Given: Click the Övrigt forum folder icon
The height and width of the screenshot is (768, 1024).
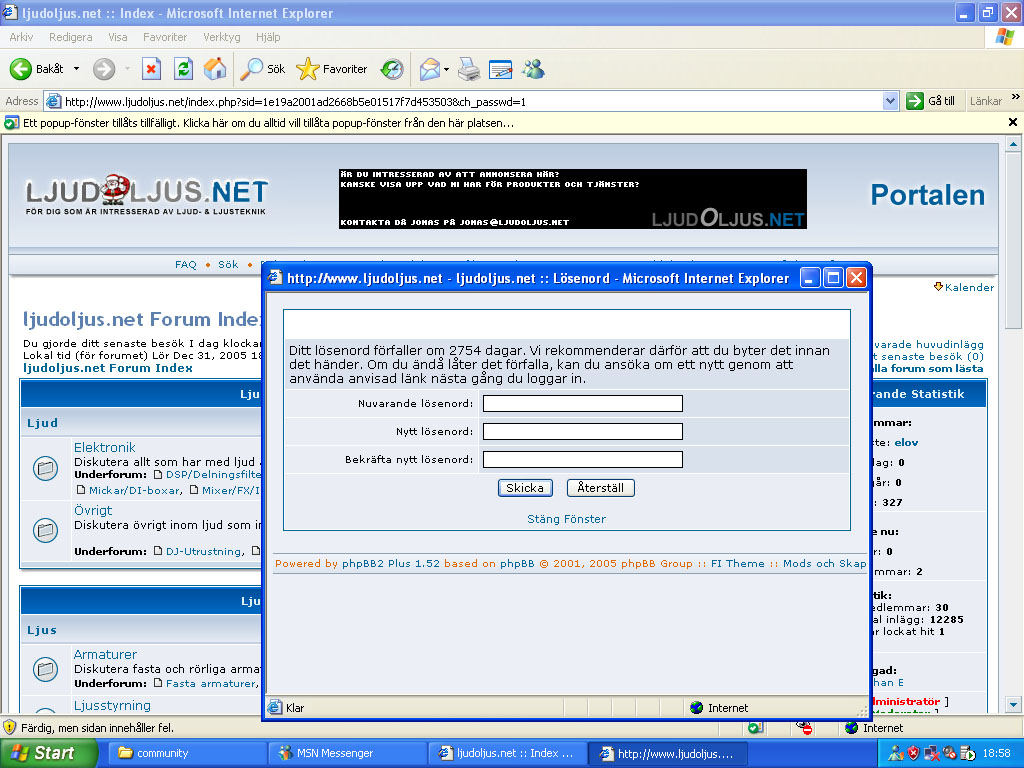Looking at the screenshot, I should (46, 530).
